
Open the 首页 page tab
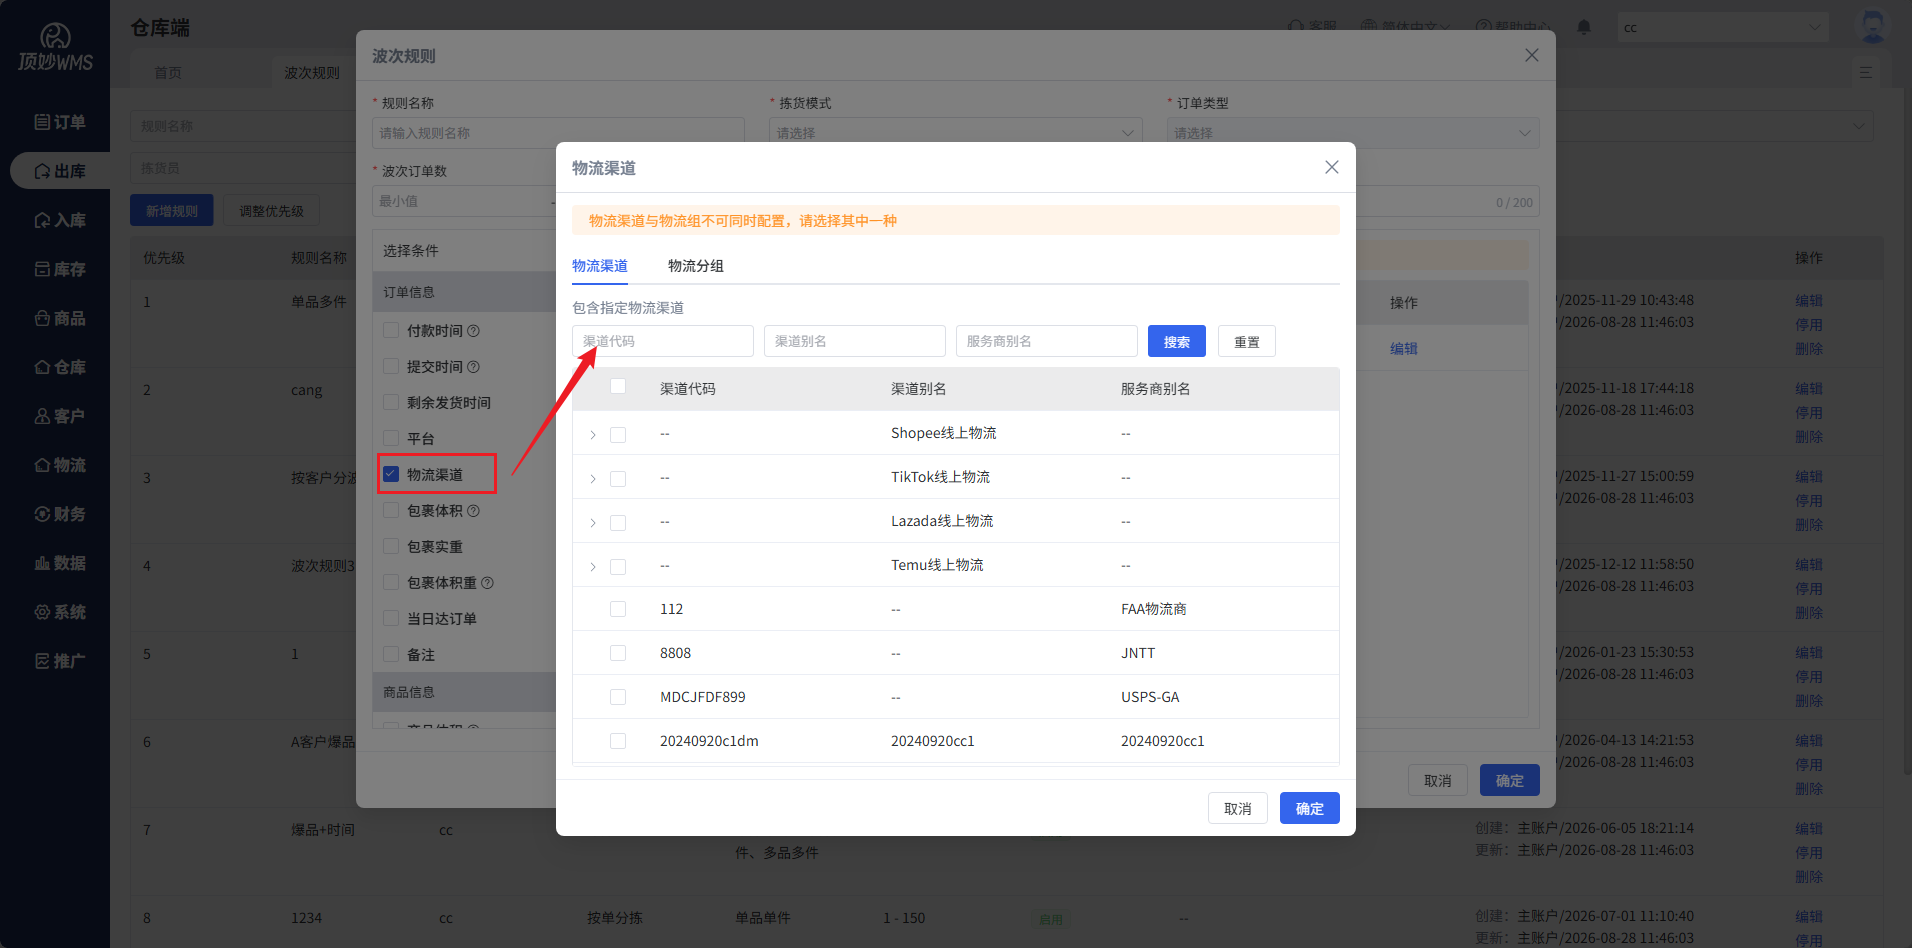[168, 73]
